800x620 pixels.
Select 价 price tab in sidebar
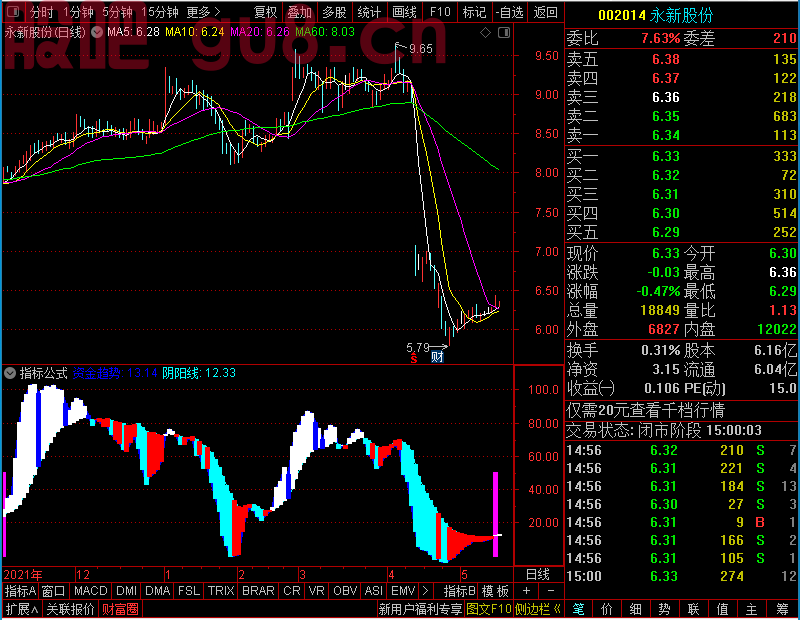point(607,609)
